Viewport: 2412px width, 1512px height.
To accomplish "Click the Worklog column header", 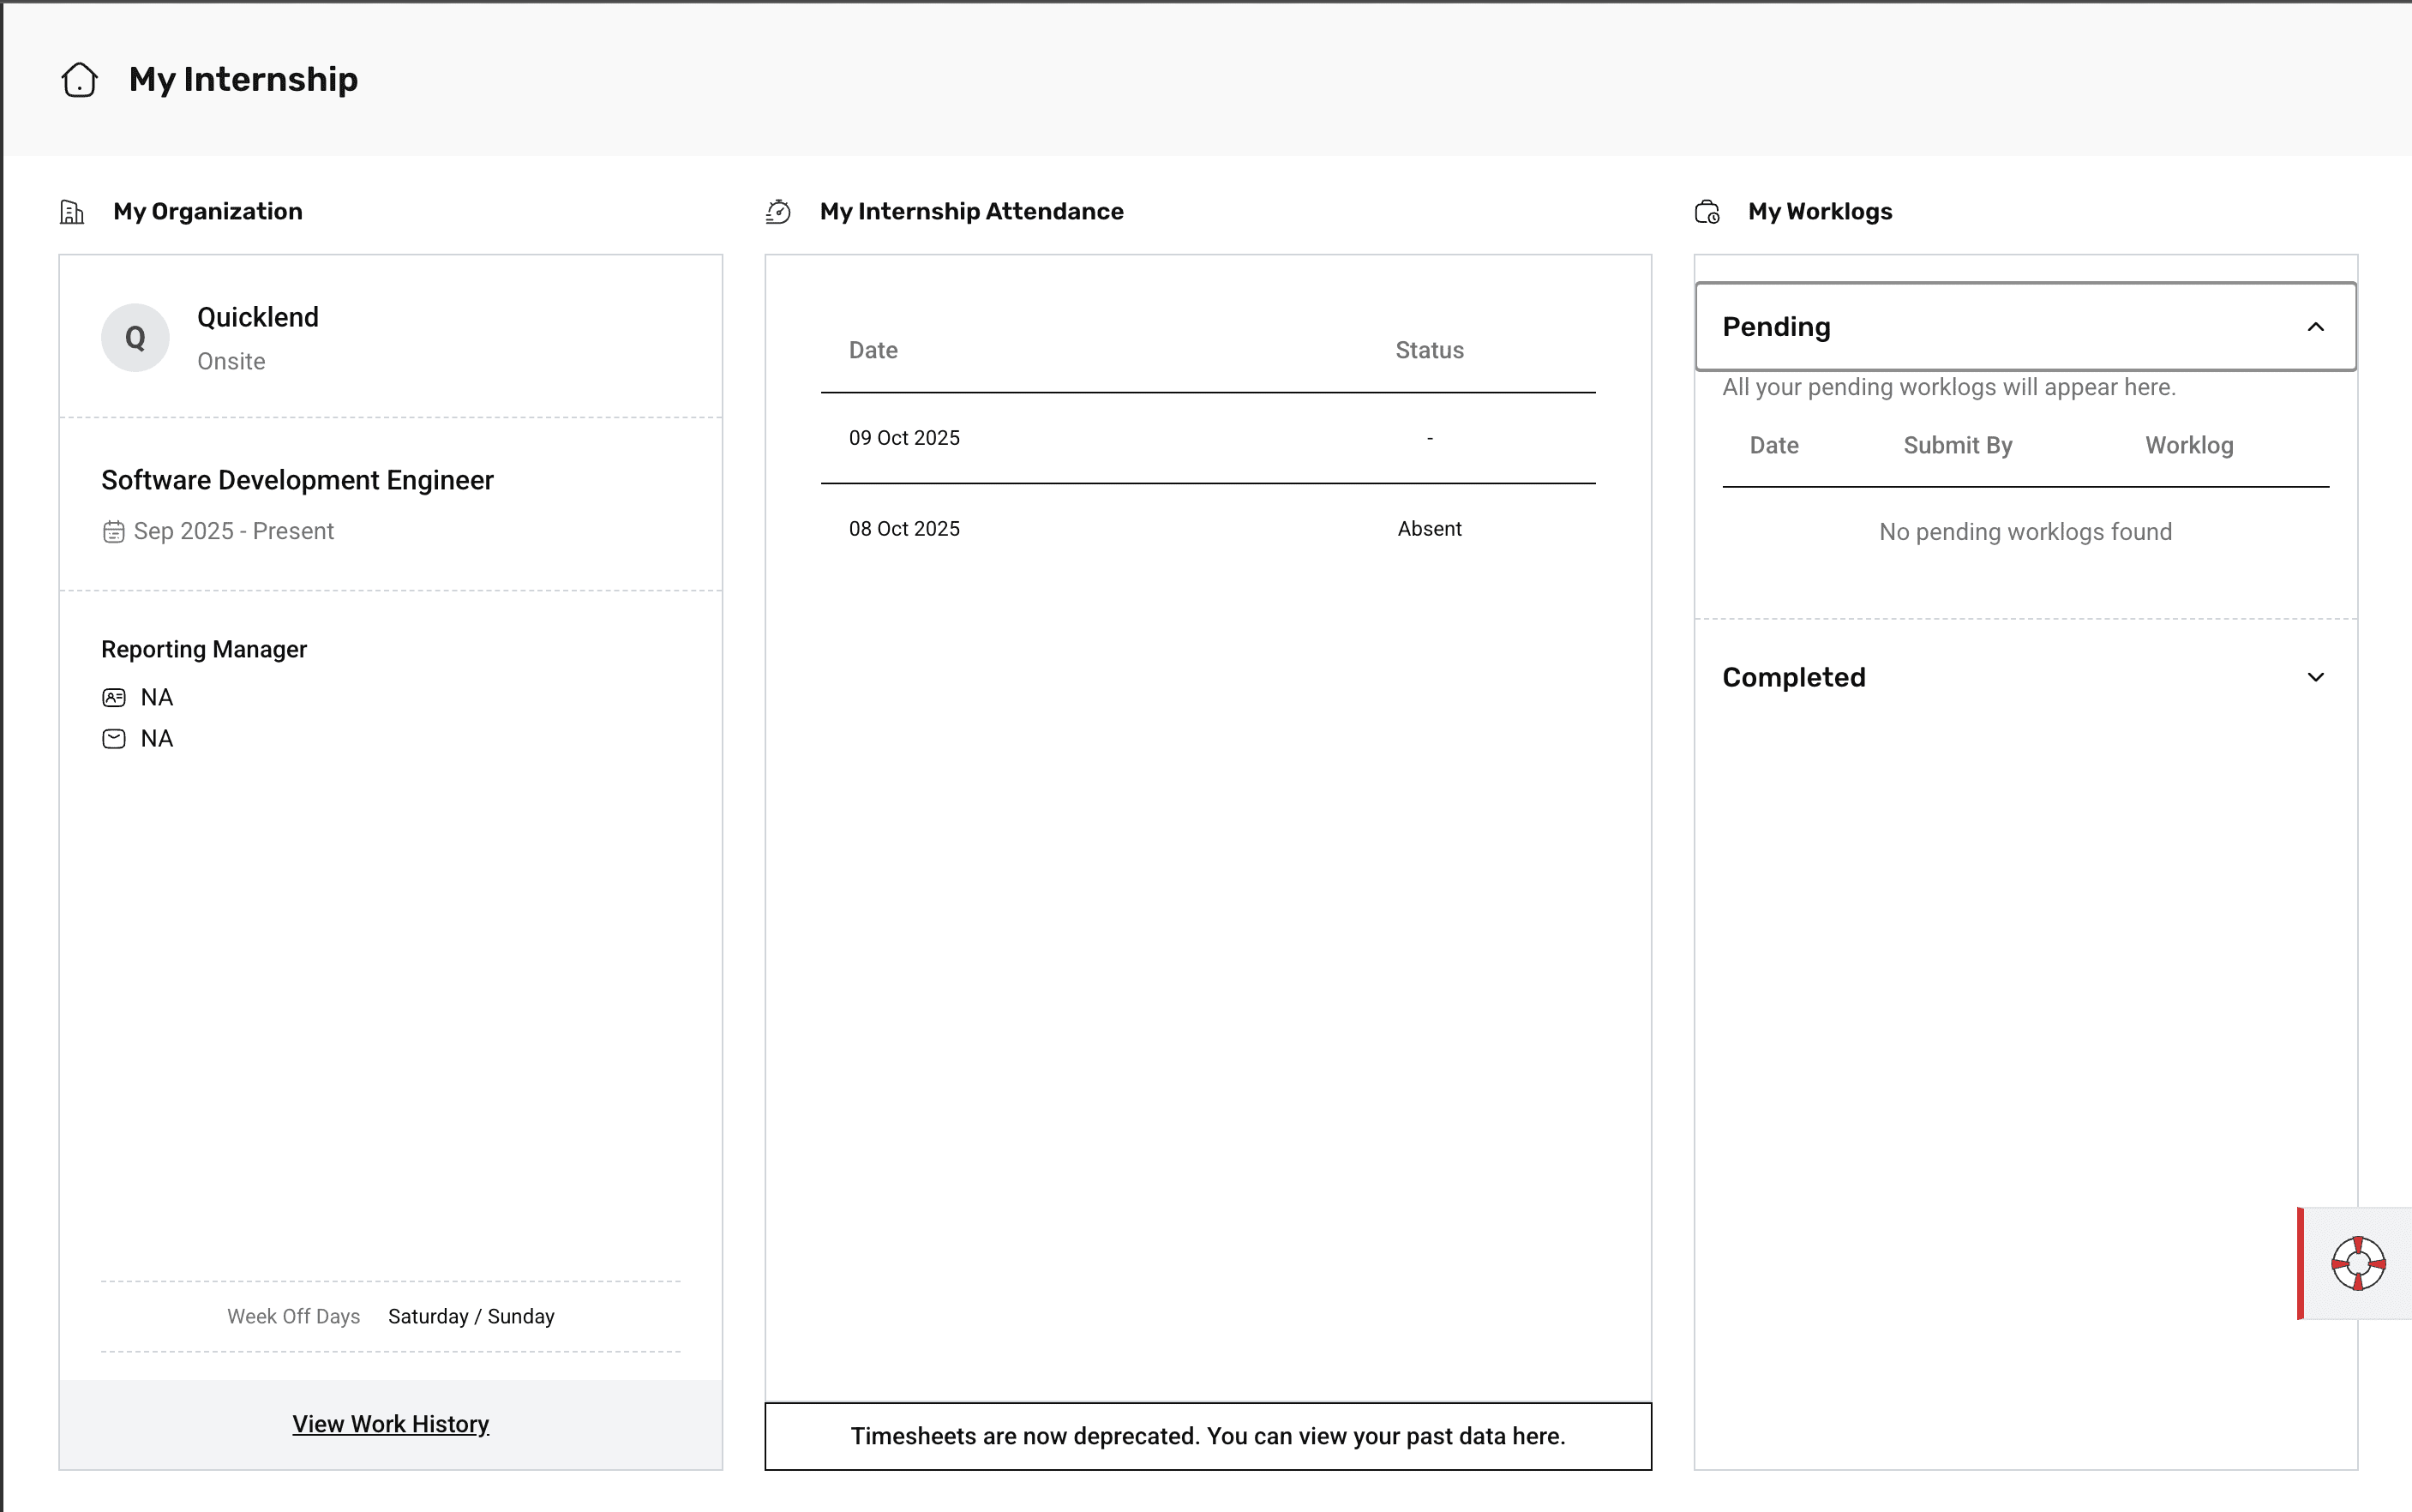I will pyautogui.click(x=2188, y=446).
